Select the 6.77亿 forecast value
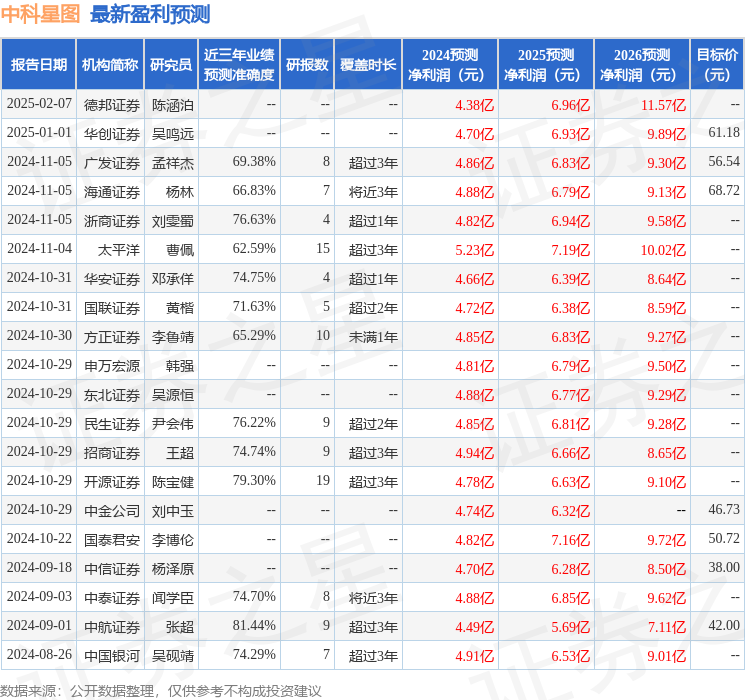The width and height of the screenshot is (745, 700). tap(570, 395)
